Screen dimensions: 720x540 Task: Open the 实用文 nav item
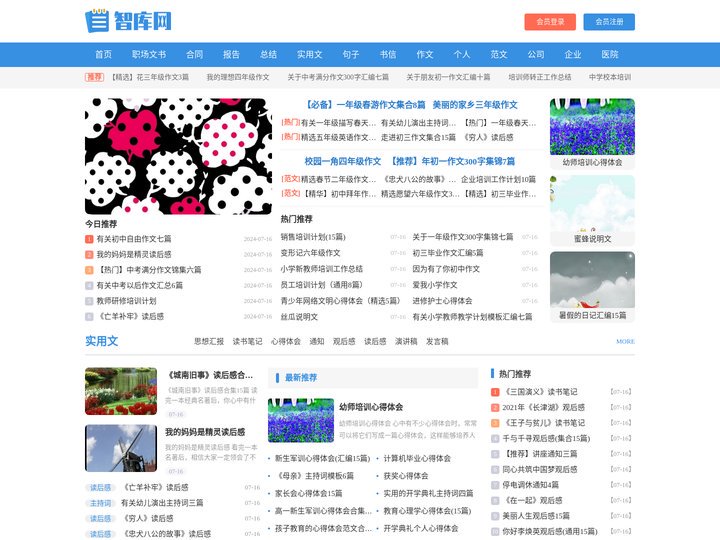(x=309, y=55)
